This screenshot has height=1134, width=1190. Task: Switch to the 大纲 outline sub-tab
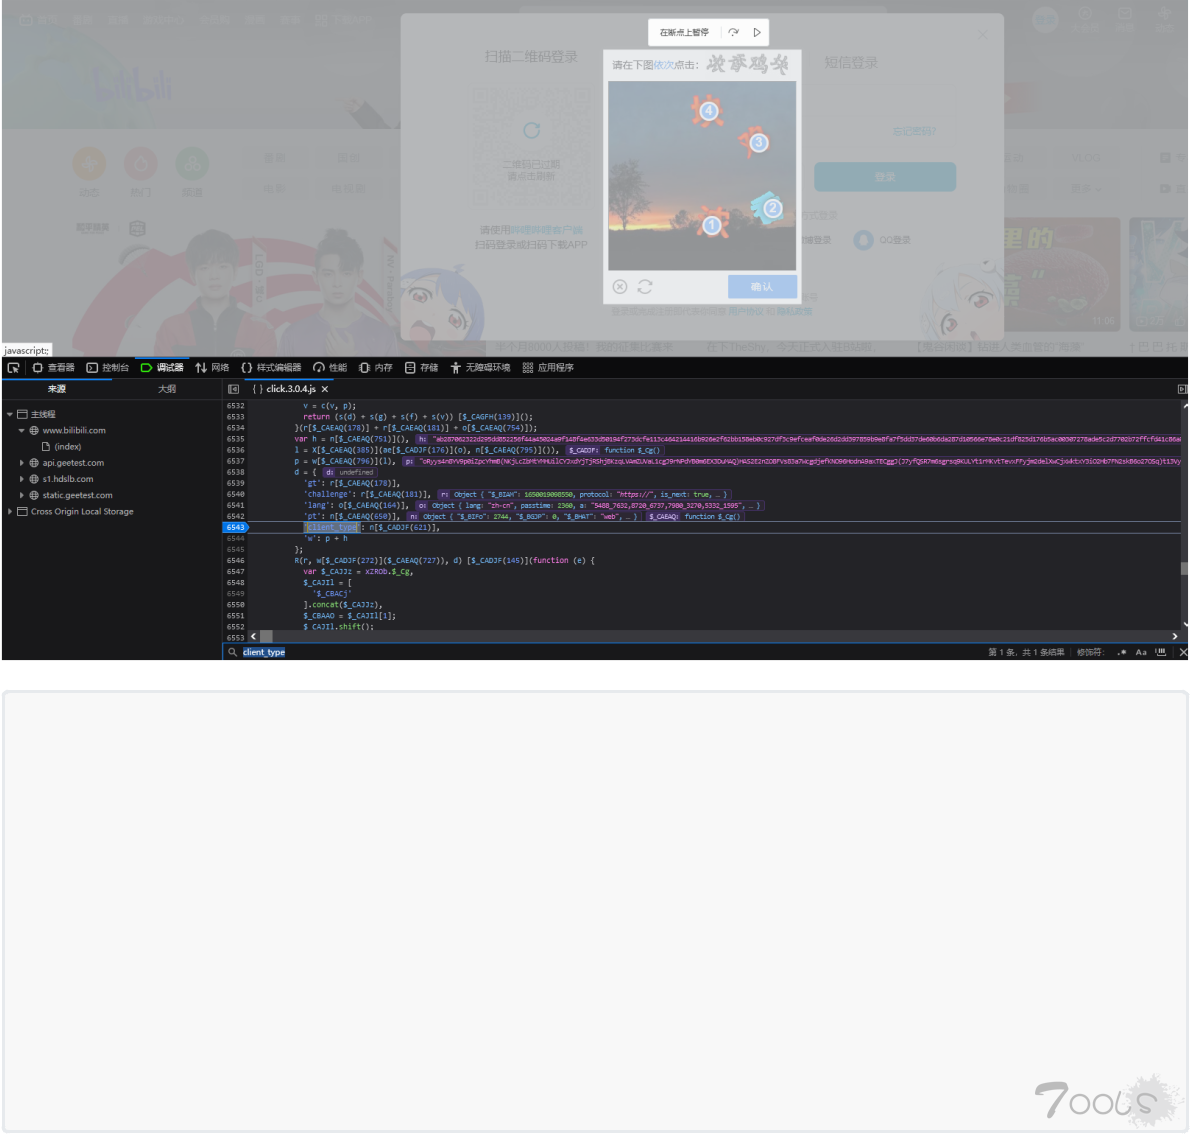tap(167, 389)
